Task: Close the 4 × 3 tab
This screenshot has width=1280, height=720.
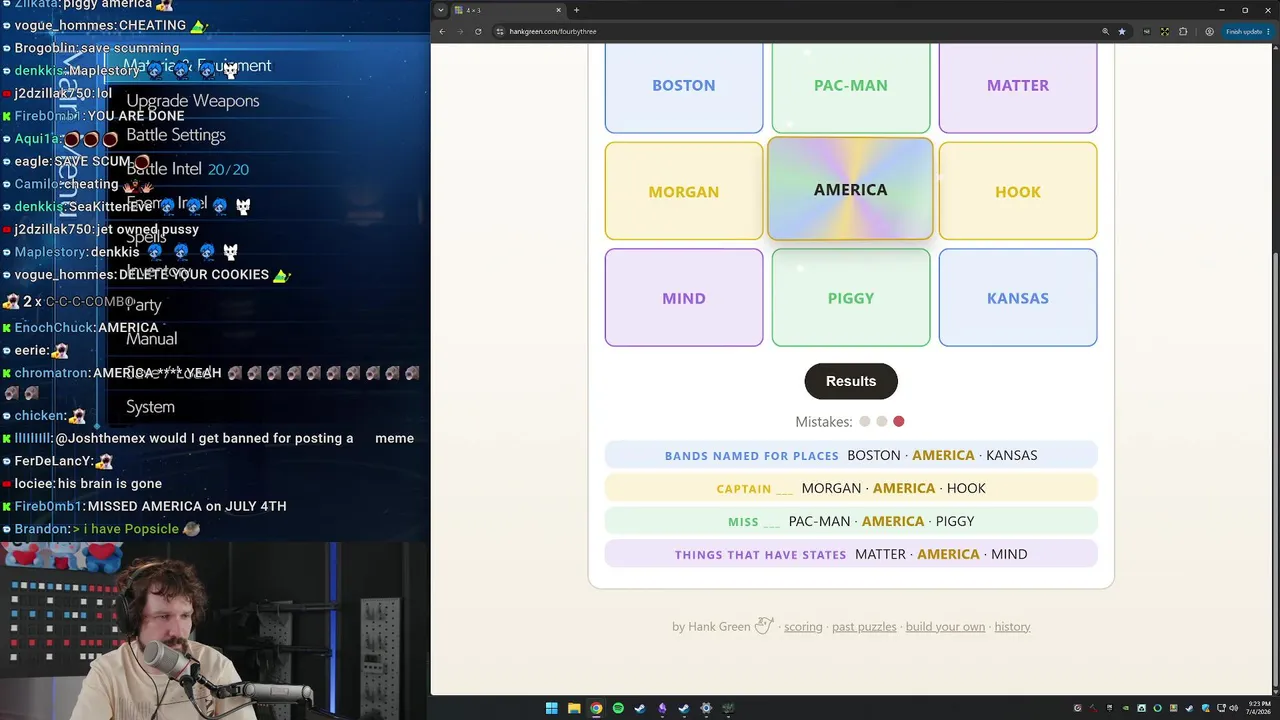Action: tap(558, 10)
